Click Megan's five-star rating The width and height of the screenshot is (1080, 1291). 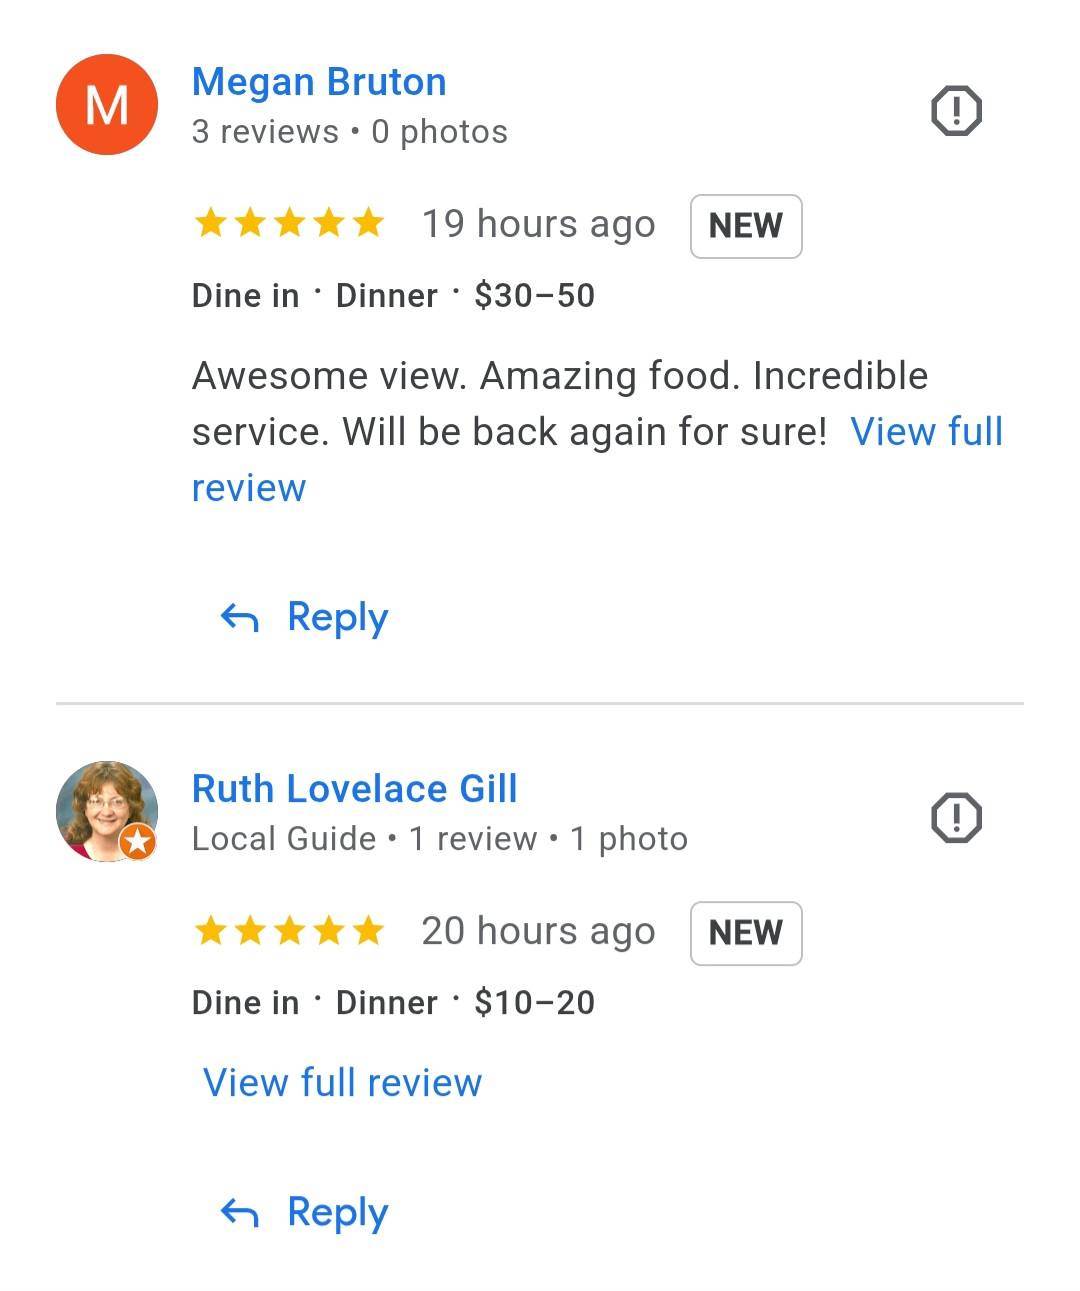click(x=289, y=223)
